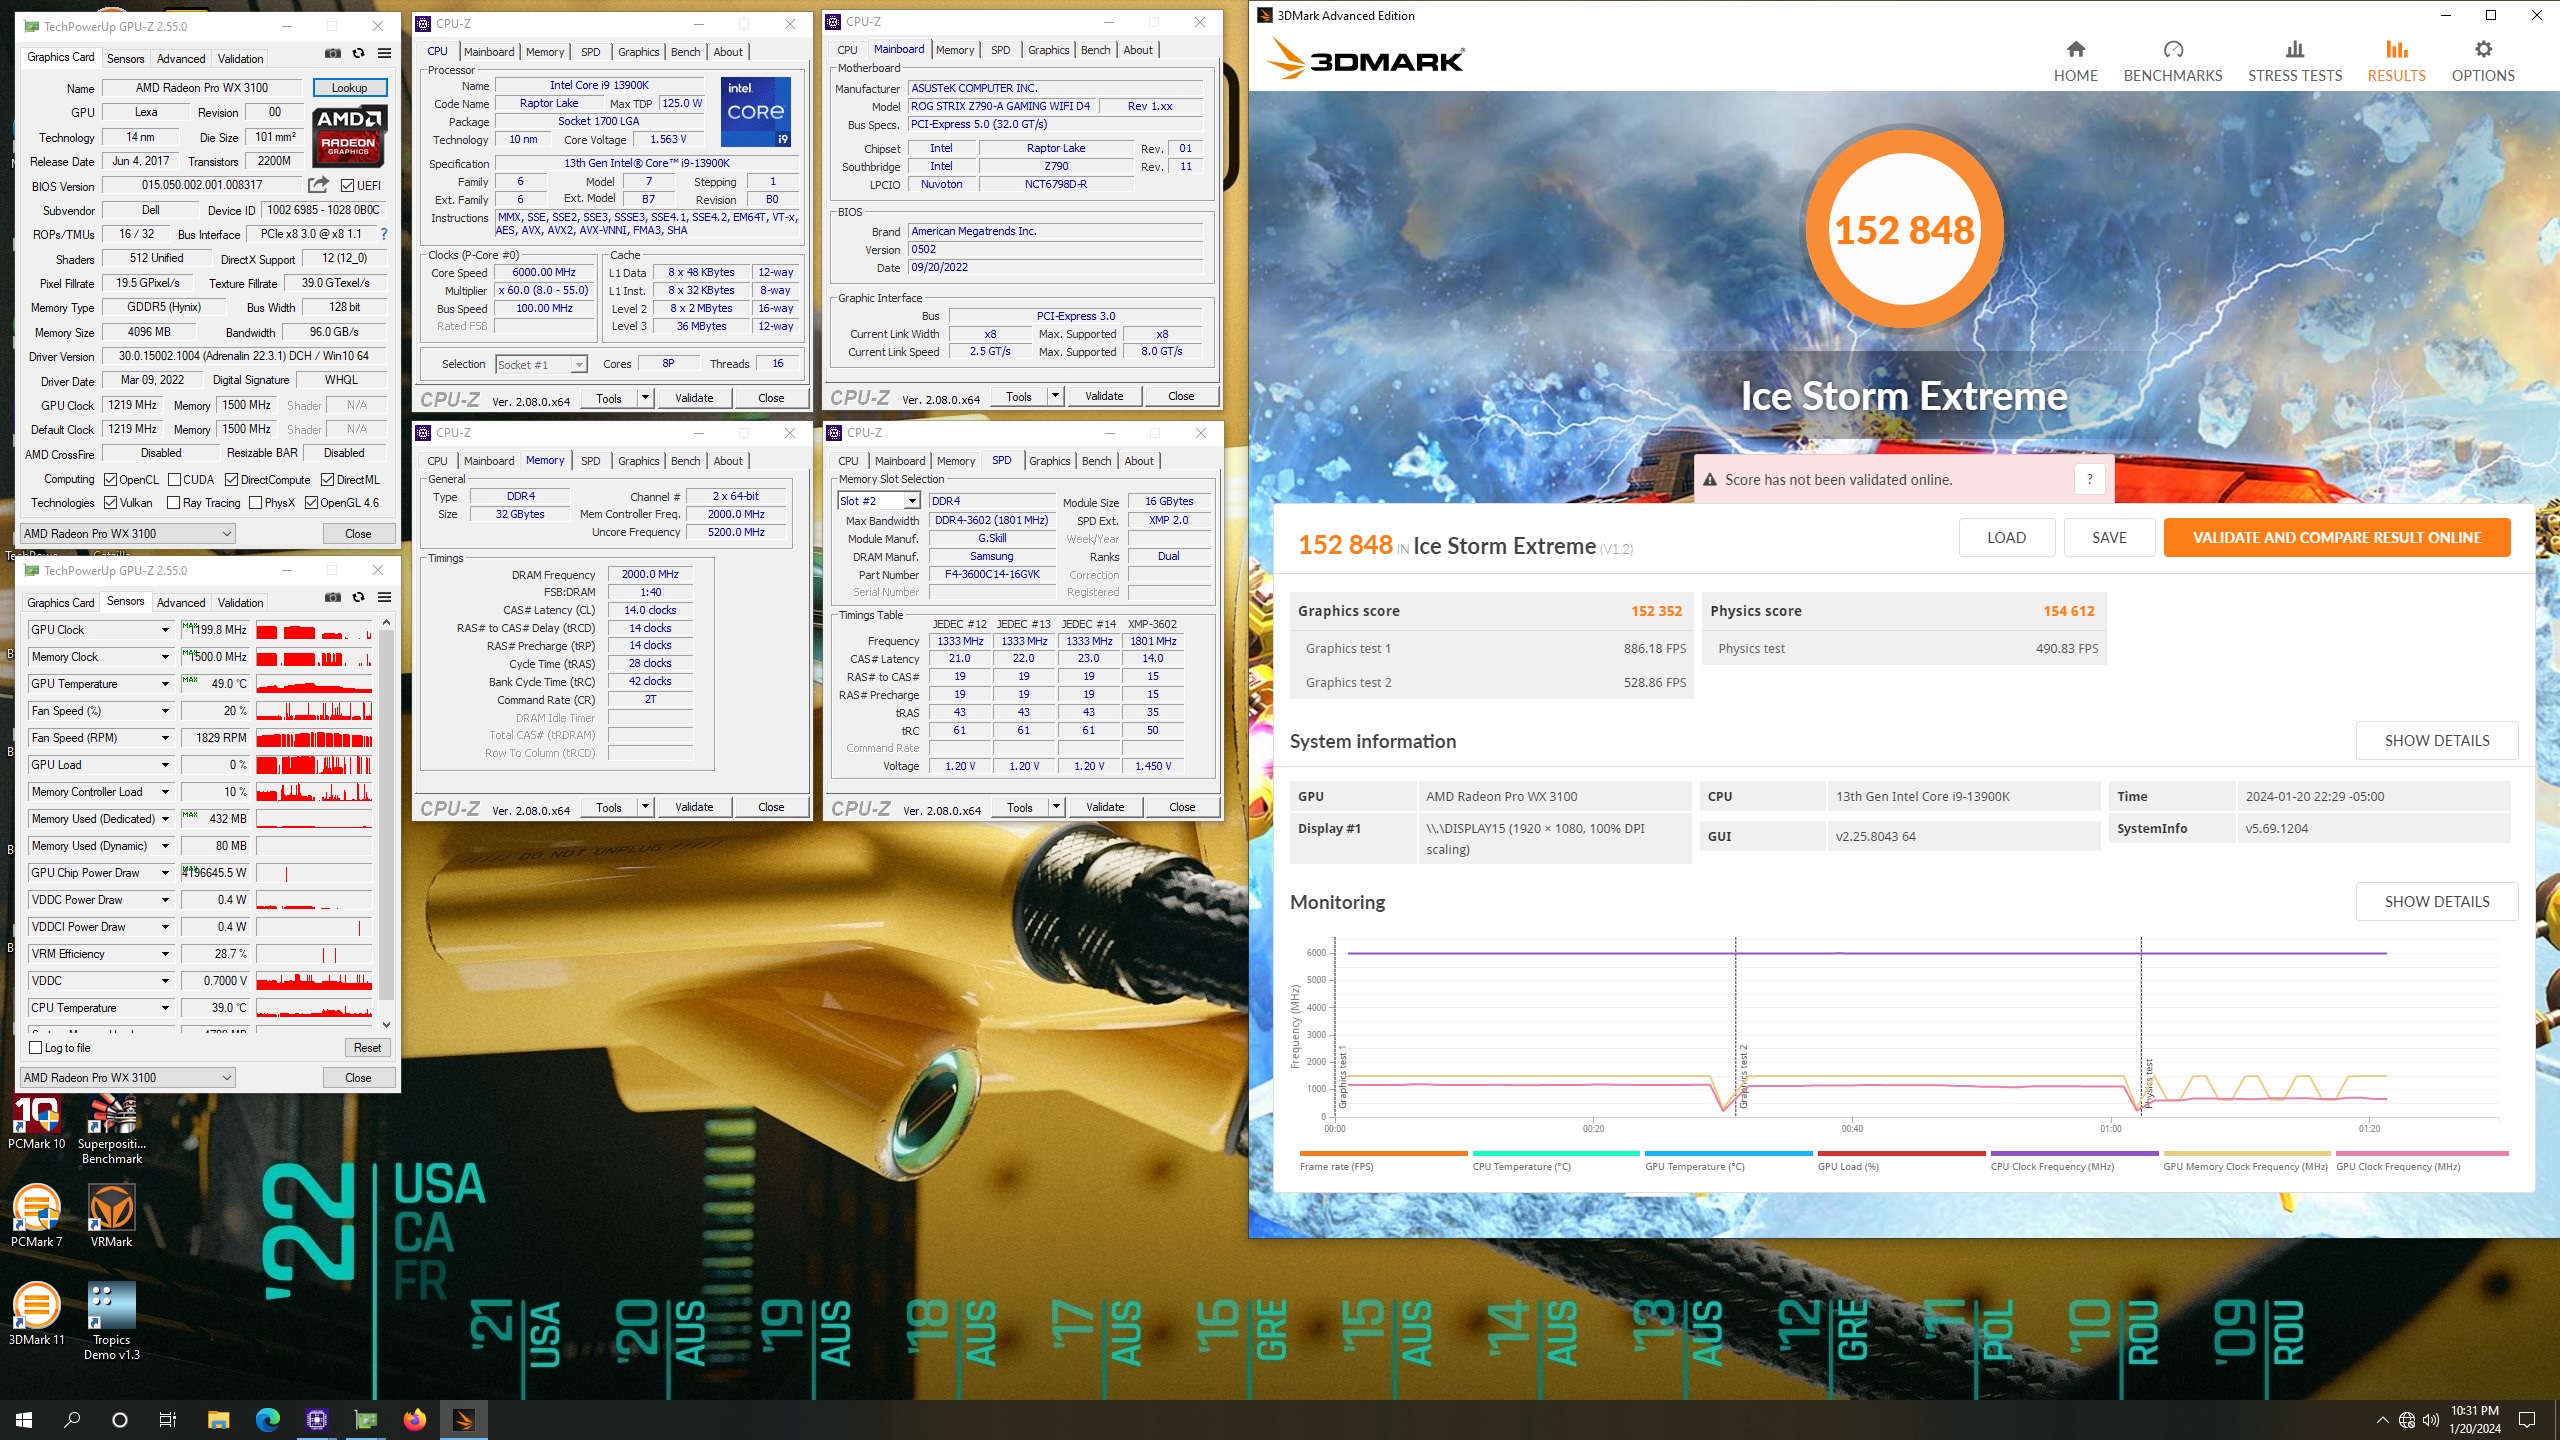Open File Explorer from the taskbar
2560x1440 pixels.
218,1419
